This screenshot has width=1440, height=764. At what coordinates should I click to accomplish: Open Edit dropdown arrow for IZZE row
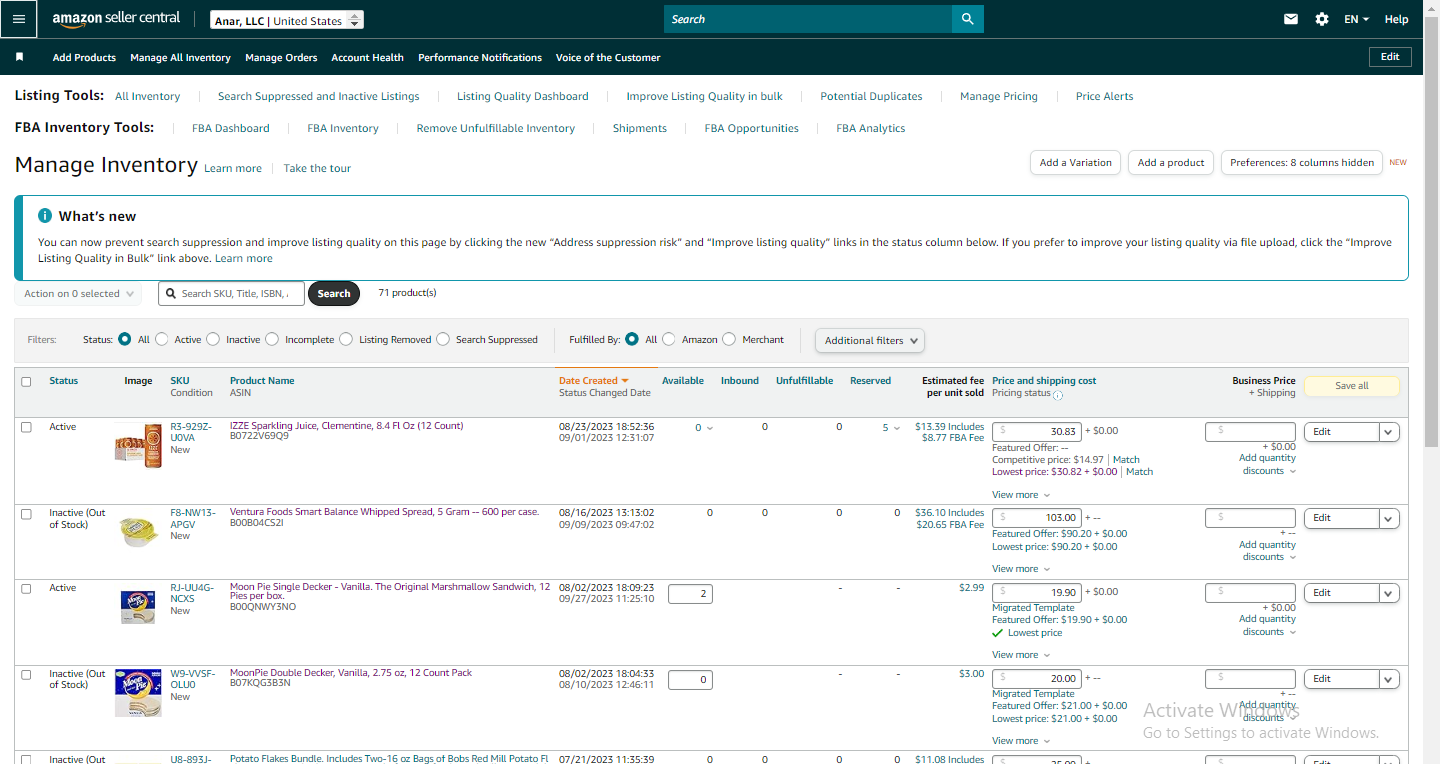coord(1389,432)
